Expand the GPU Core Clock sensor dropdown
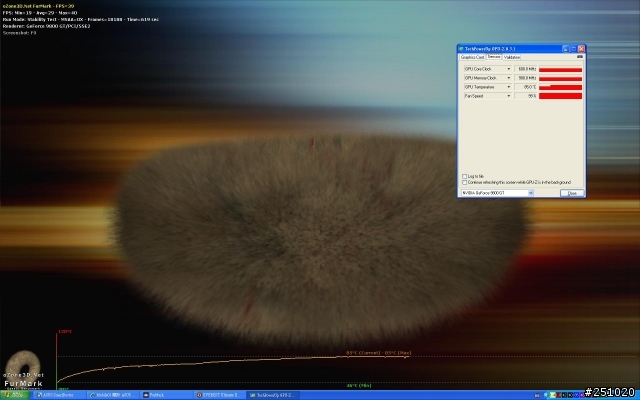This screenshot has height=400, width=640. pos(509,69)
